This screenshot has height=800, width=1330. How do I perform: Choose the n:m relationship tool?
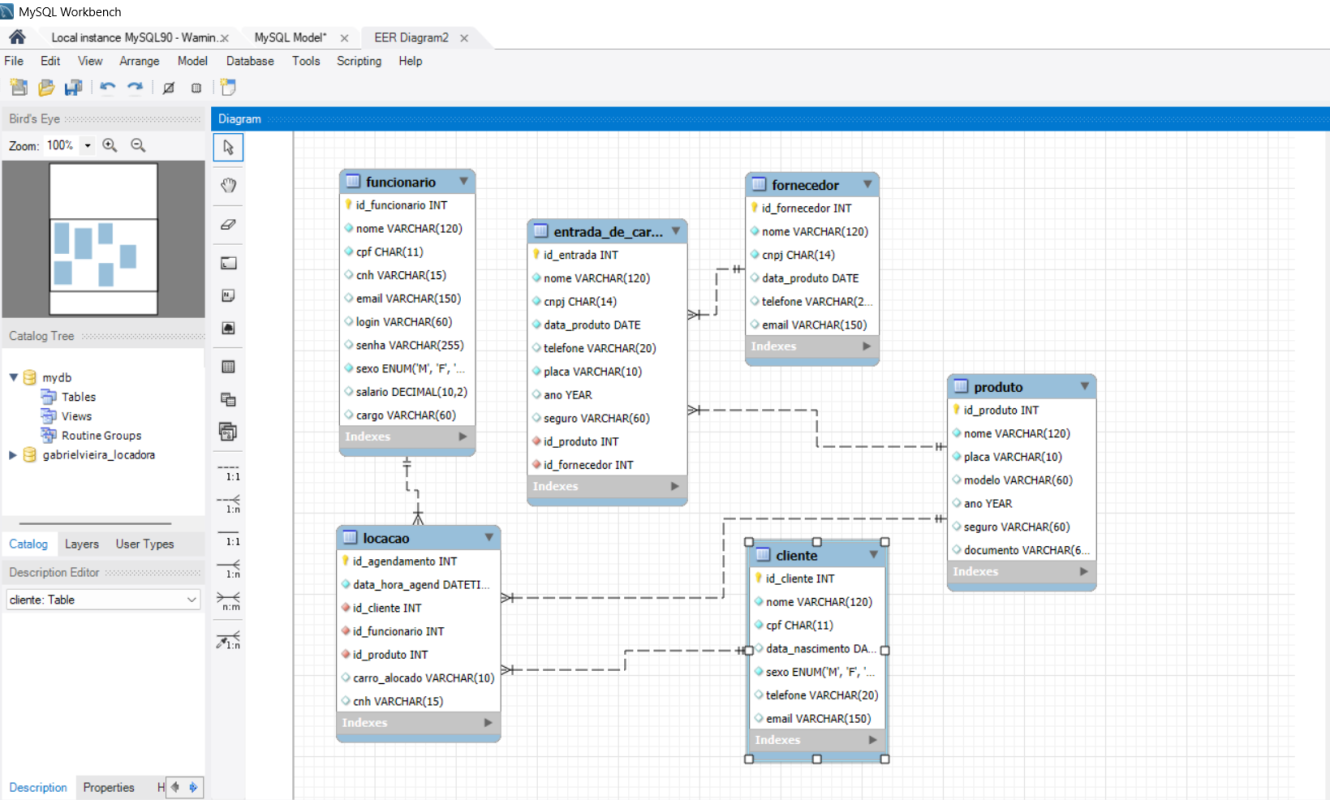click(x=228, y=600)
